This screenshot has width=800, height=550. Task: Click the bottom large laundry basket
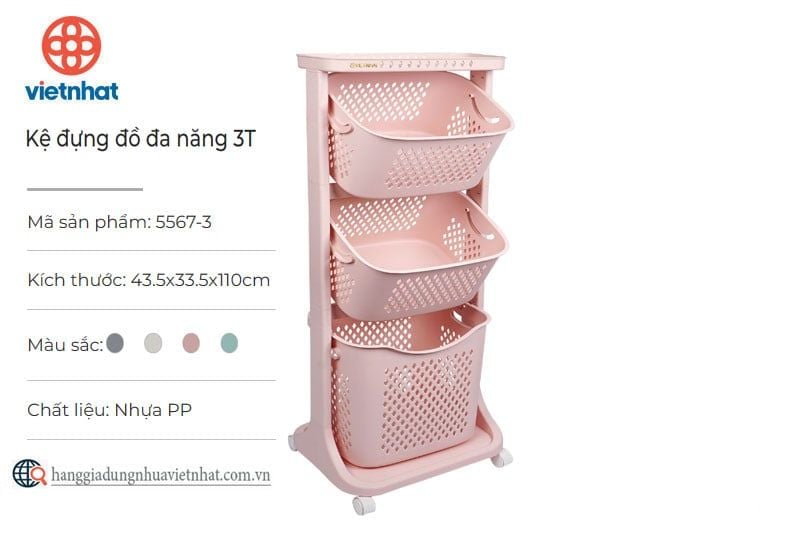(x=408, y=385)
